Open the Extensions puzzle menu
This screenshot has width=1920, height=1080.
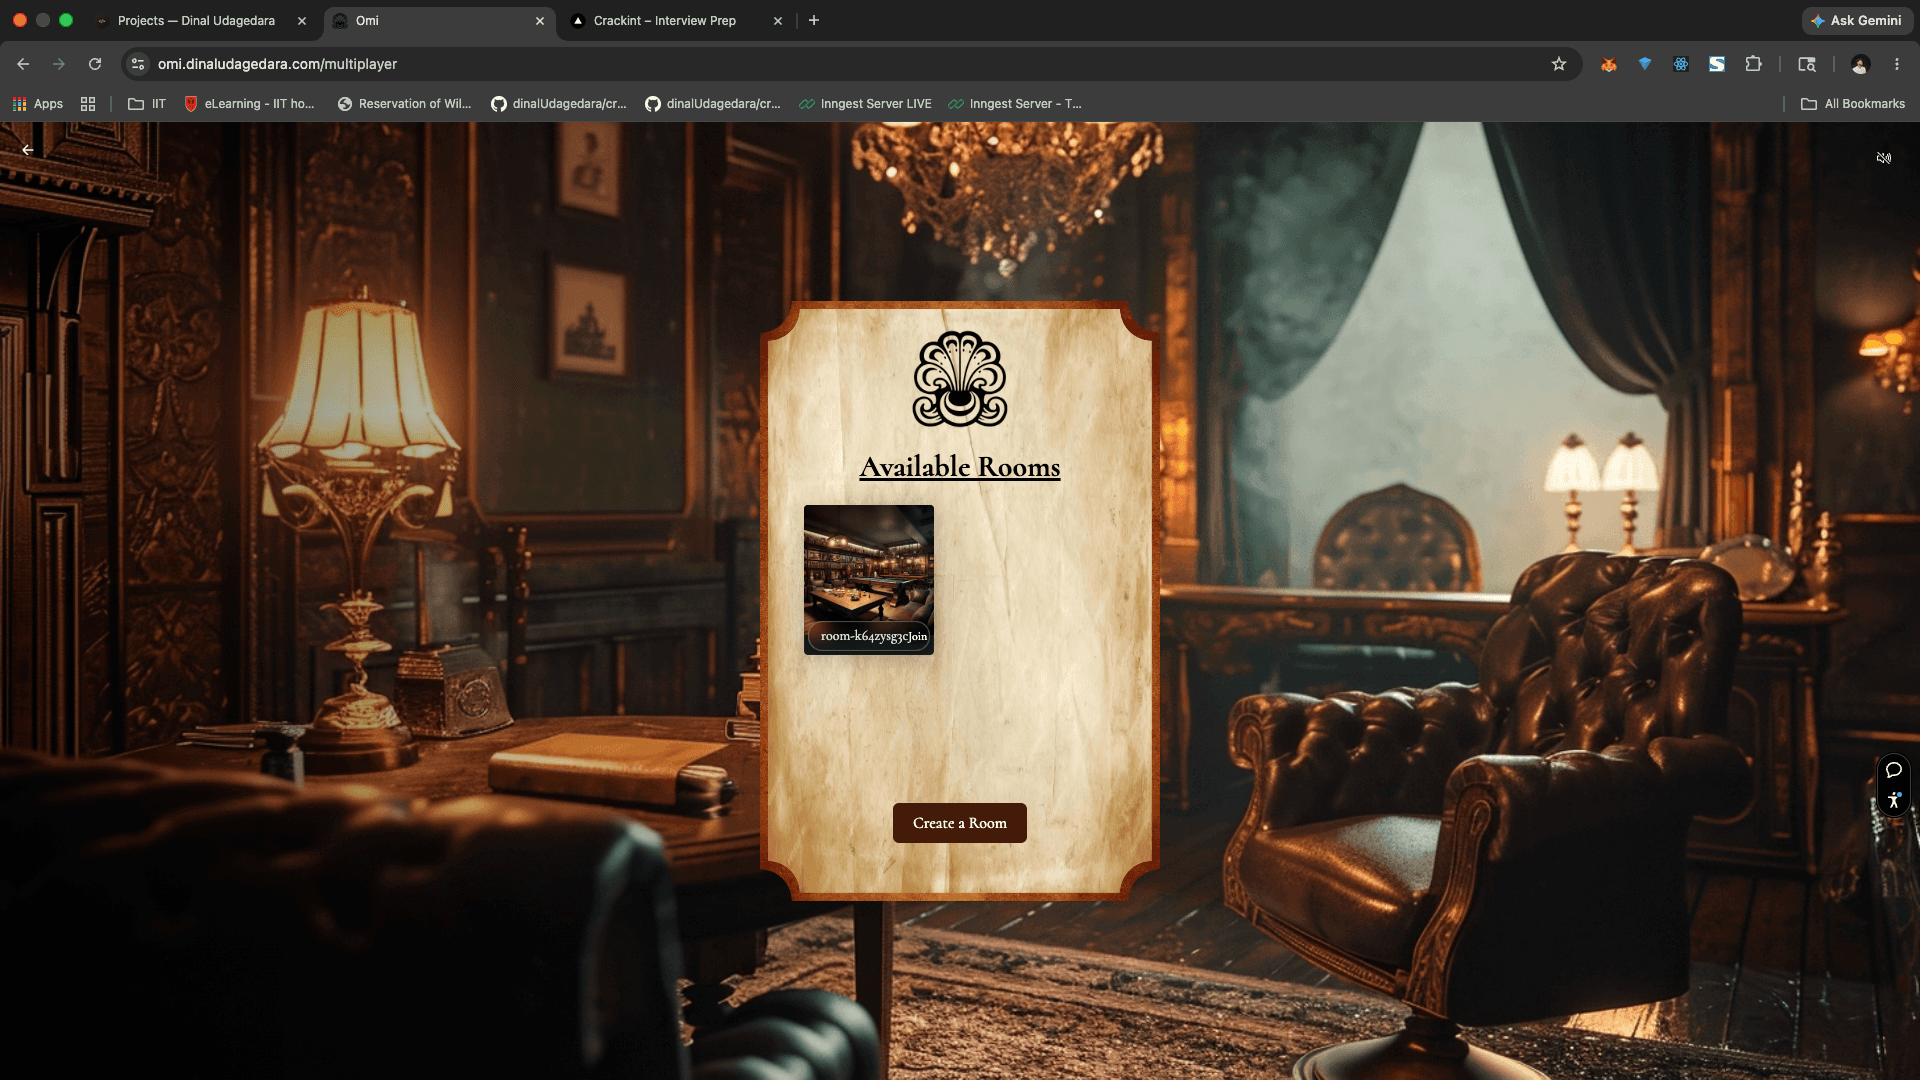point(1753,64)
